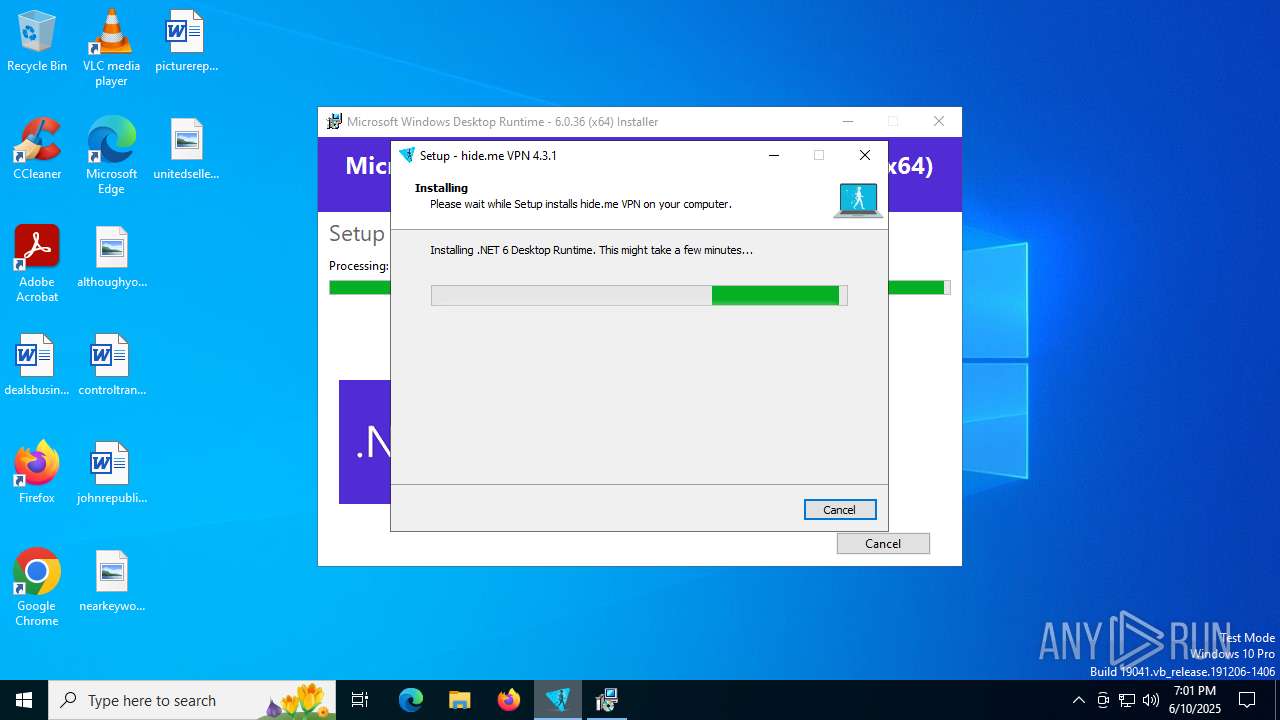Click the 'Installing .NET 6 Desktop Runtime' status text
Image resolution: width=1280 pixels, height=720 pixels.
coord(591,250)
